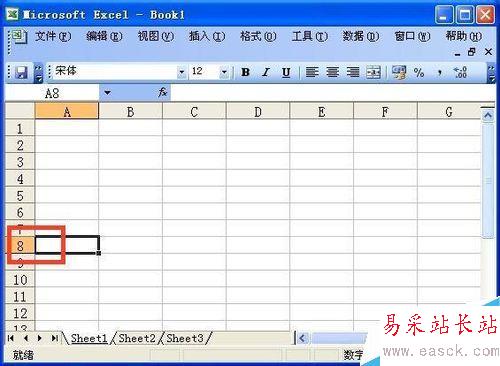Click Merge and Center icon
Screen dimensions: 500x366
pos(373,72)
